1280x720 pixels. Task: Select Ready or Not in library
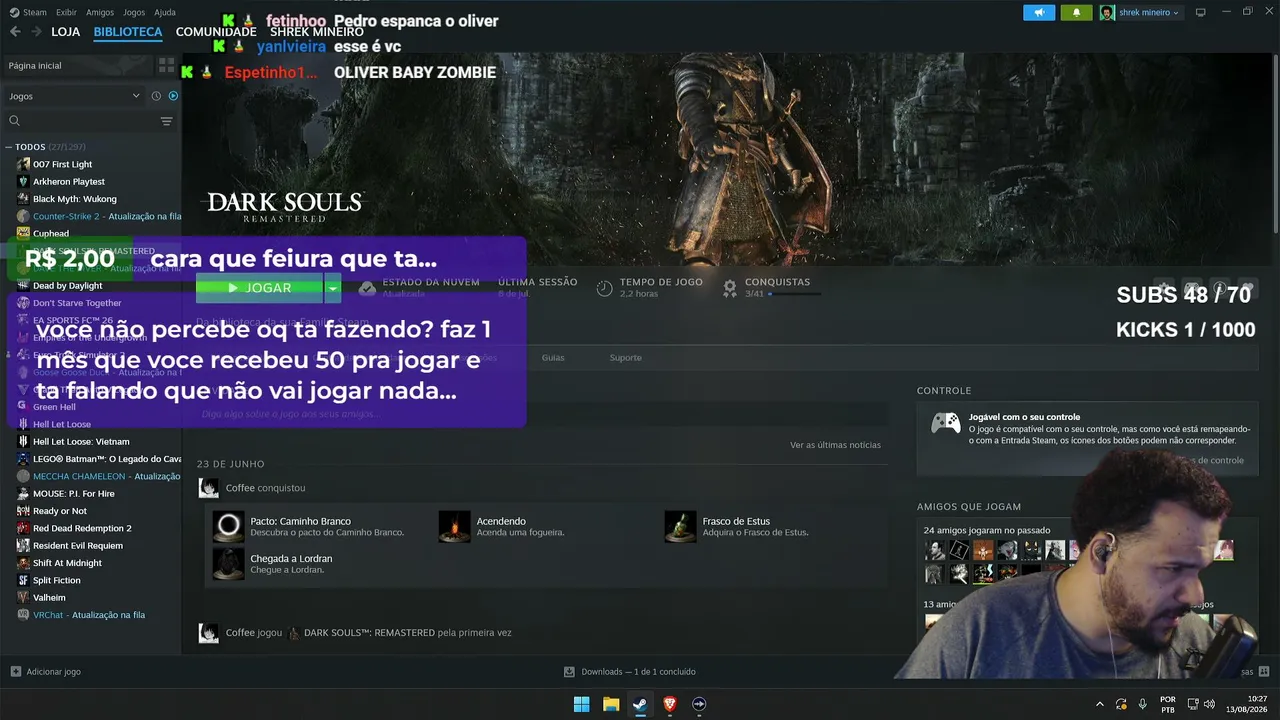[x=60, y=511]
